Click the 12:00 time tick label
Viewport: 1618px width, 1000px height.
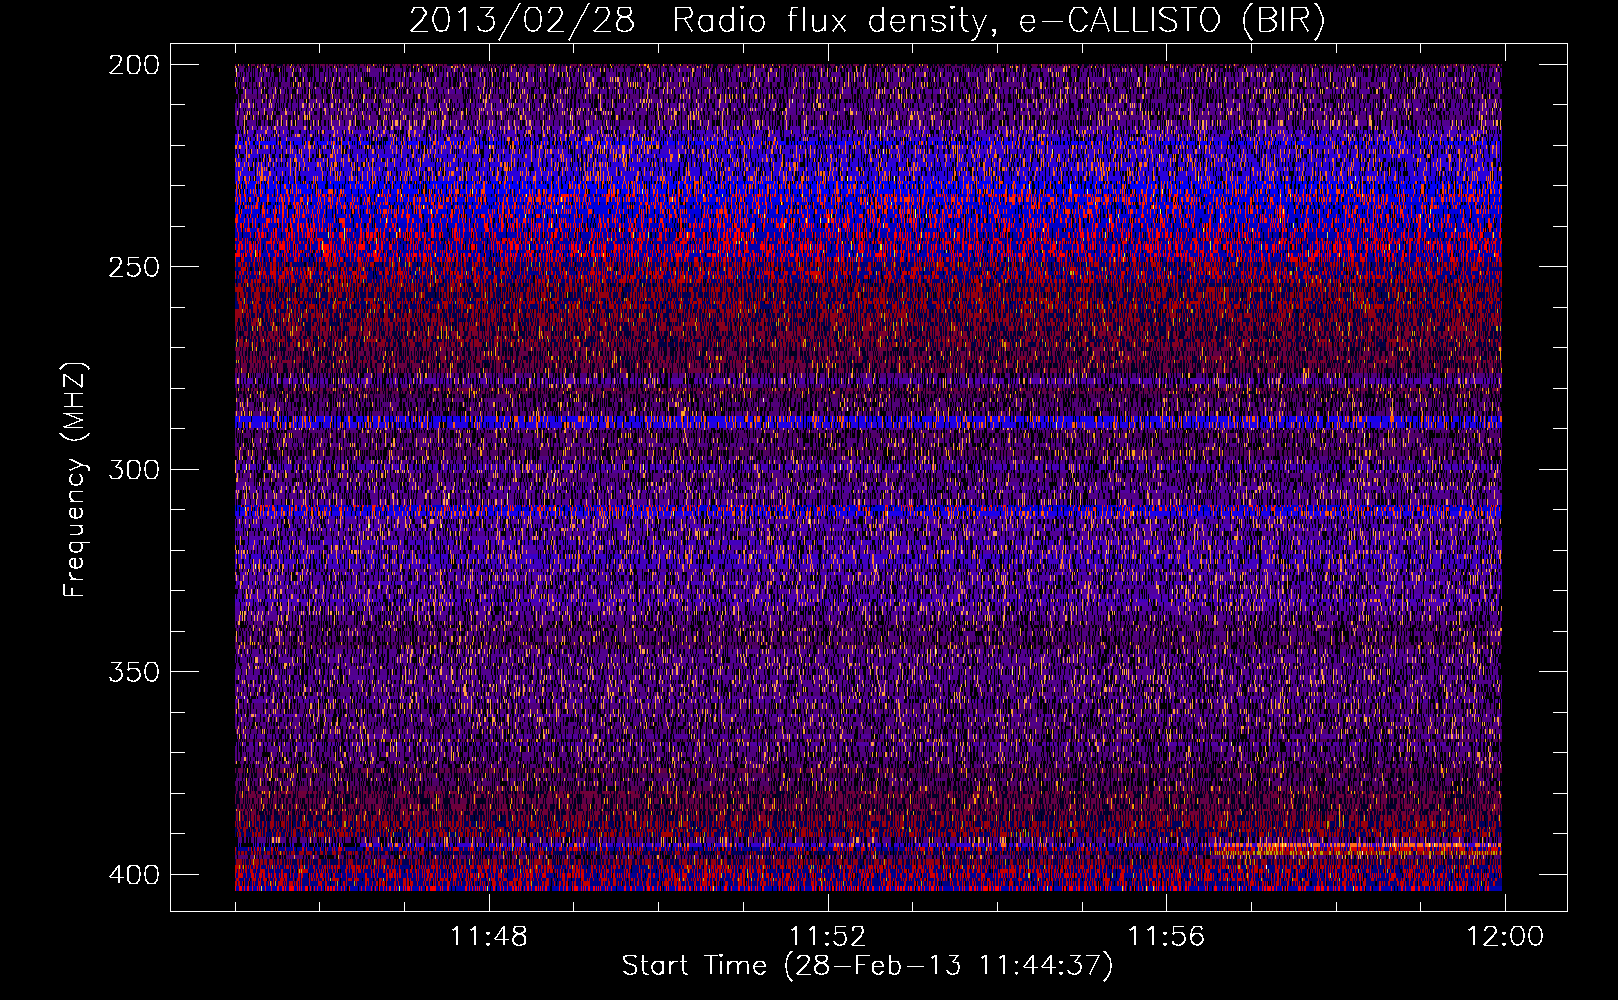coord(1505,937)
